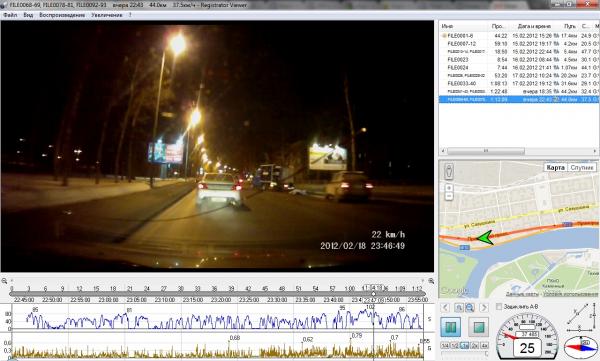The width and height of the screenshot is (600, 361).
Task: Select FILE0023 in the recordings list
Action: (519, 59)
